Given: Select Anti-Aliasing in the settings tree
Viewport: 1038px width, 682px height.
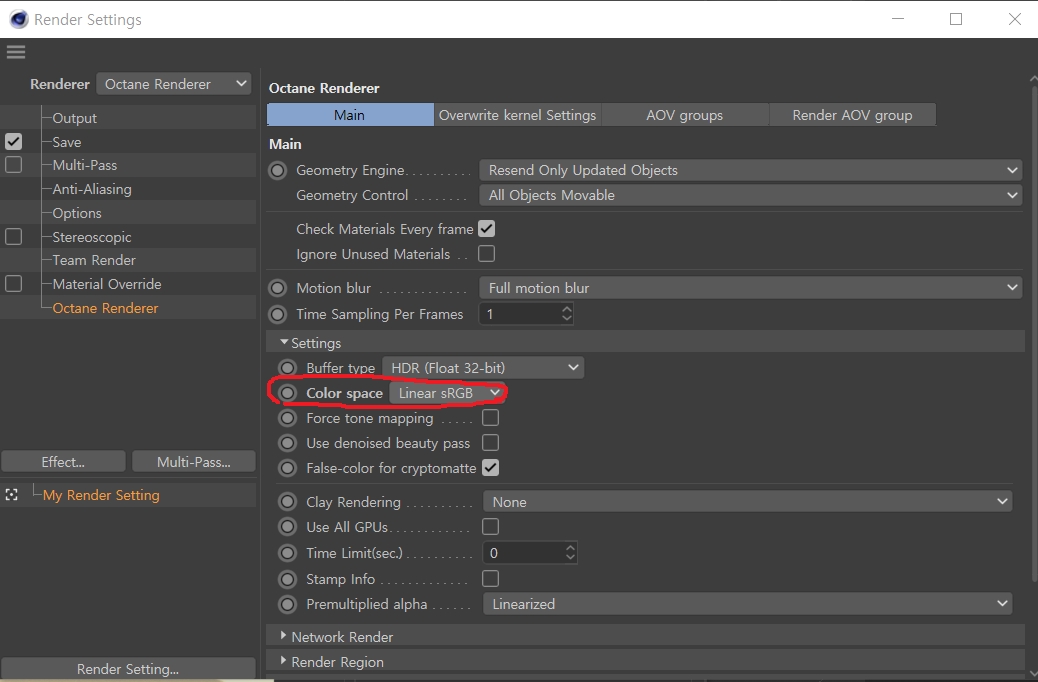Looking at the screenshot, I should [x=92, y=189].
